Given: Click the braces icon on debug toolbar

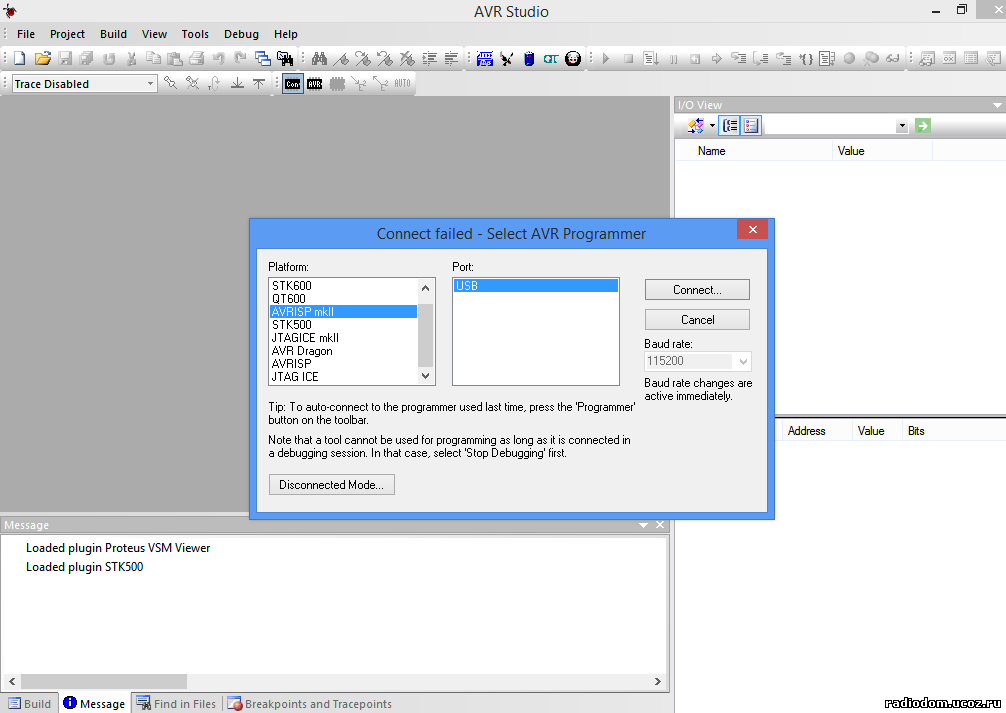Looking at the screenshot, I should pos(806,58).
